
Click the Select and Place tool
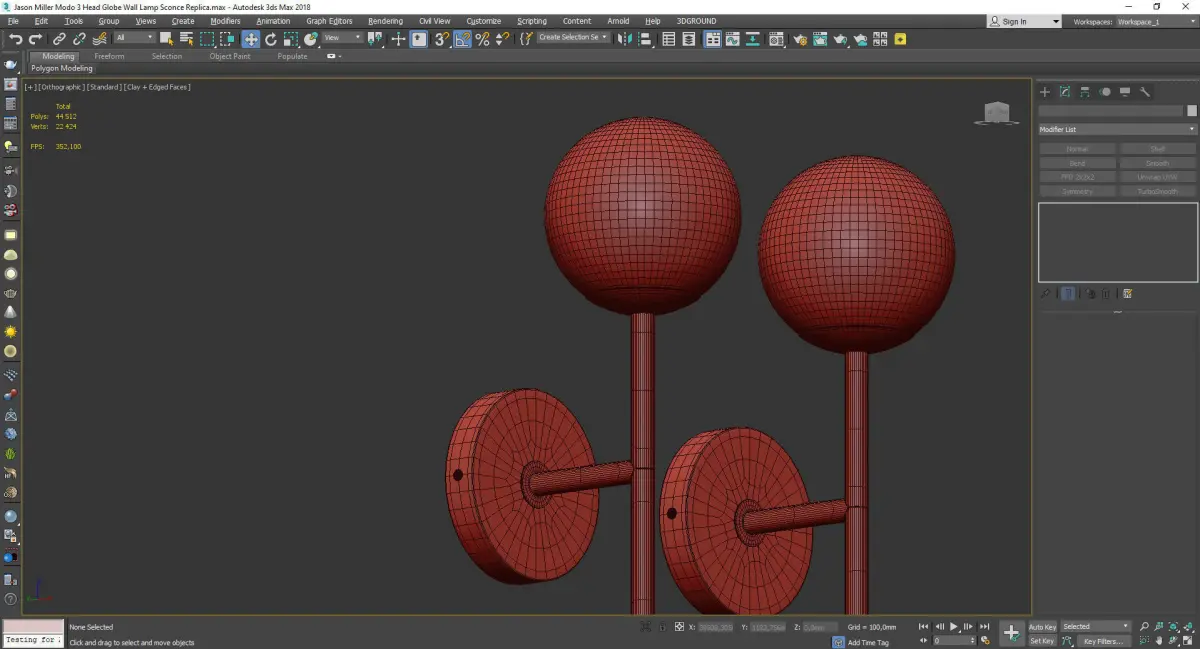311,39
